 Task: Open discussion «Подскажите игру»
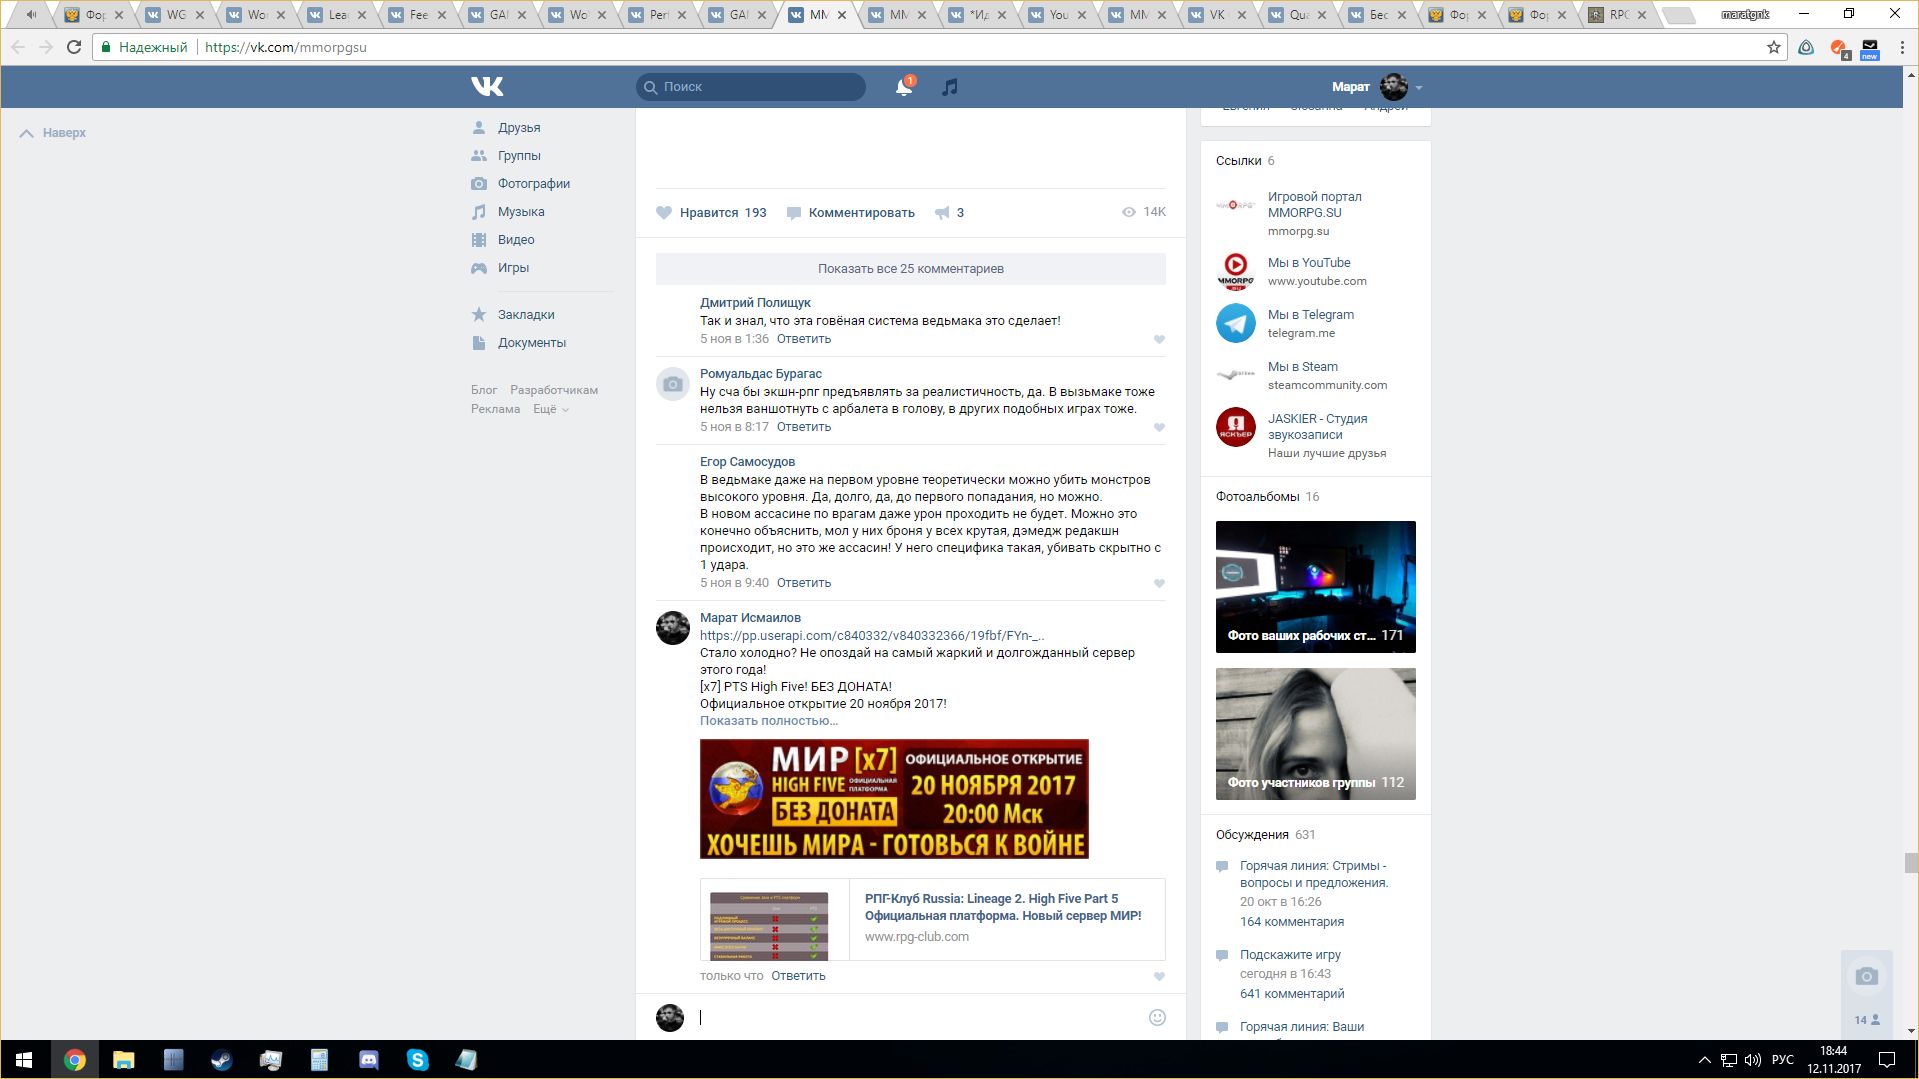coord(1290,955)
